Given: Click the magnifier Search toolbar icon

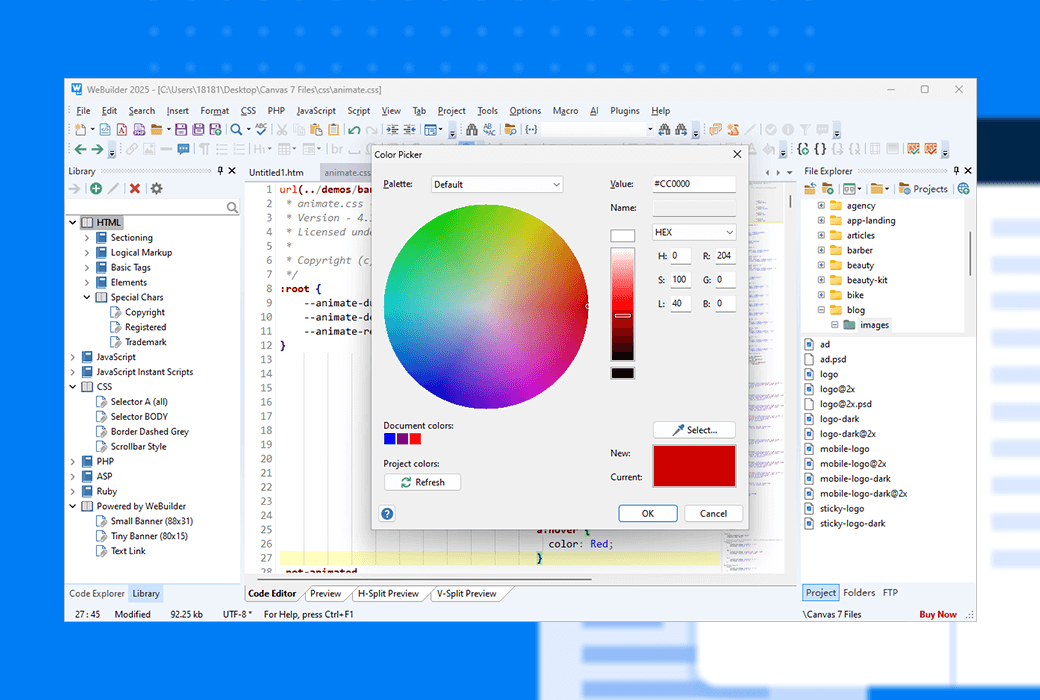Looking at the screenshot, I should (x=236, y=129).
